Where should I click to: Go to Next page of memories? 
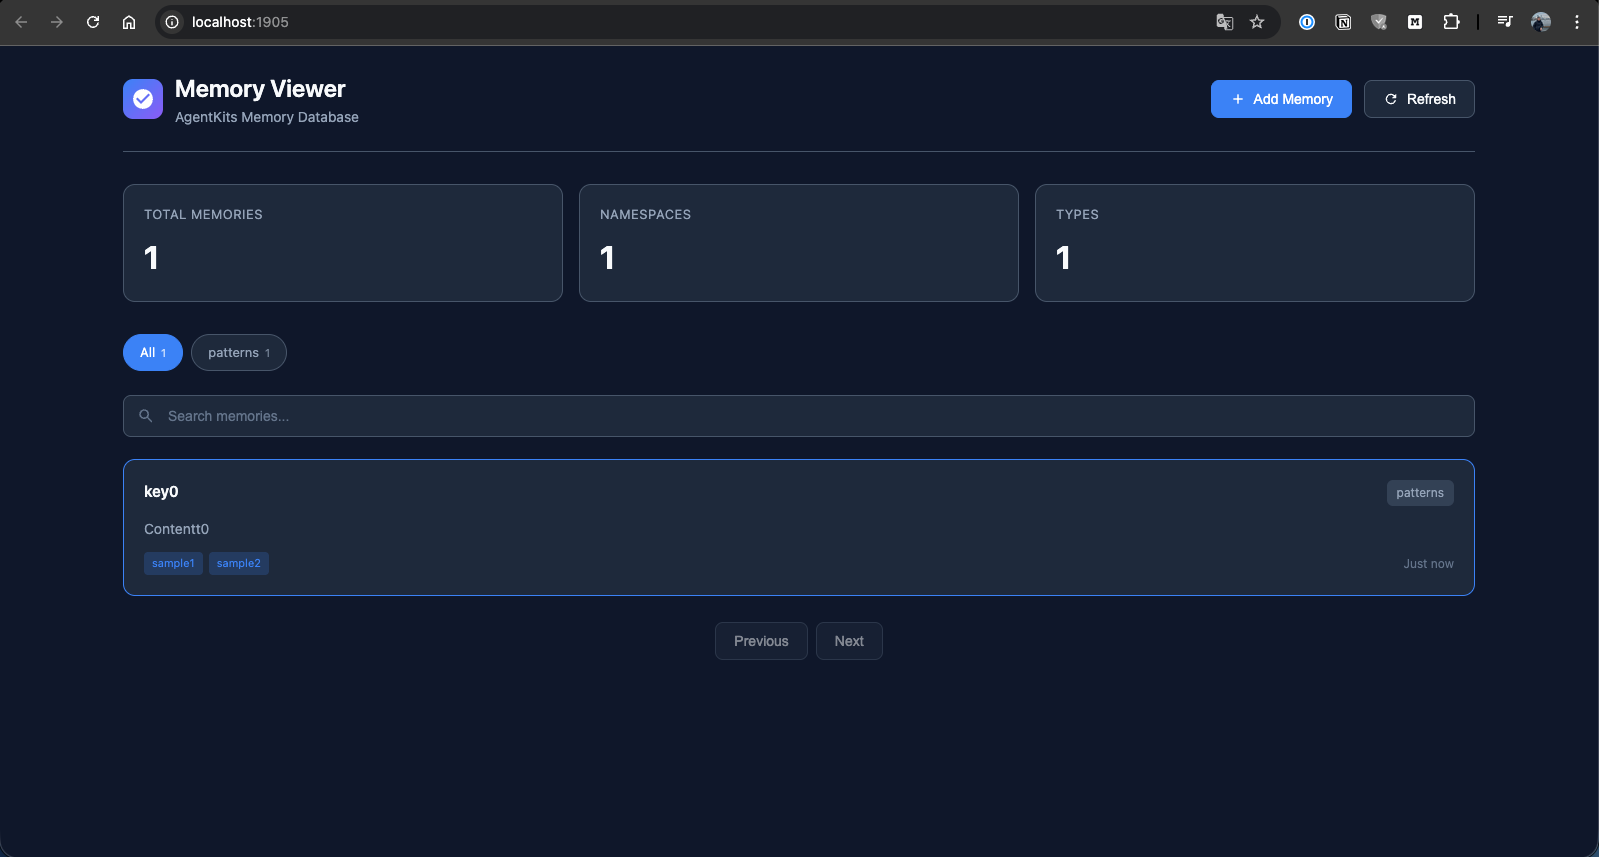click(849, 641)
